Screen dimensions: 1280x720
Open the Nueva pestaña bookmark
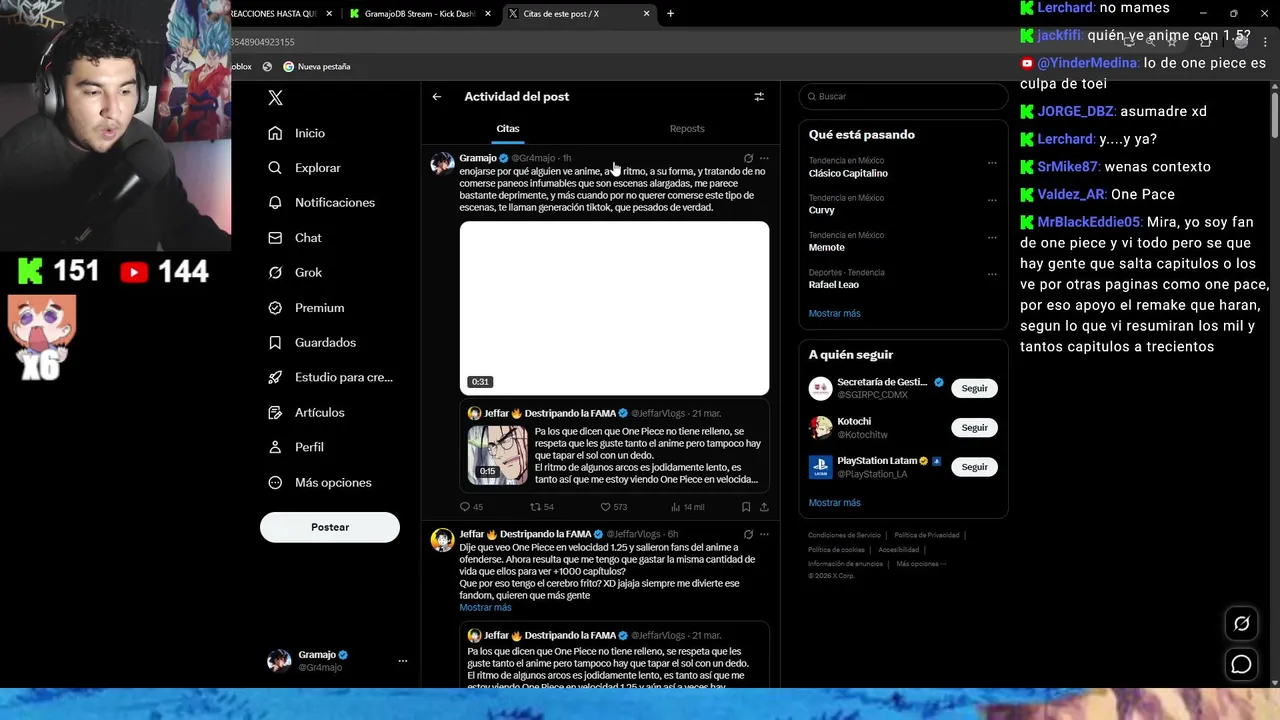(x=317, y=67)
